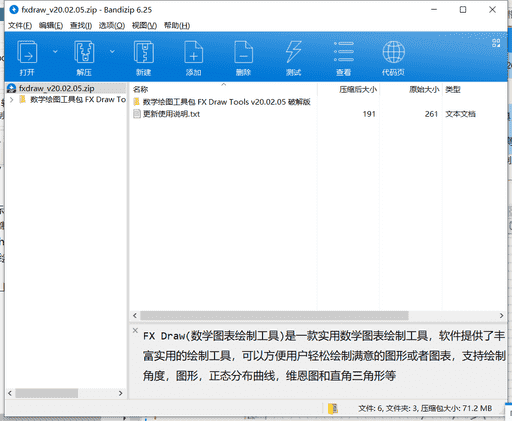
Task: Click the tree panel scroll right arrow
Action: pos(121,393)
